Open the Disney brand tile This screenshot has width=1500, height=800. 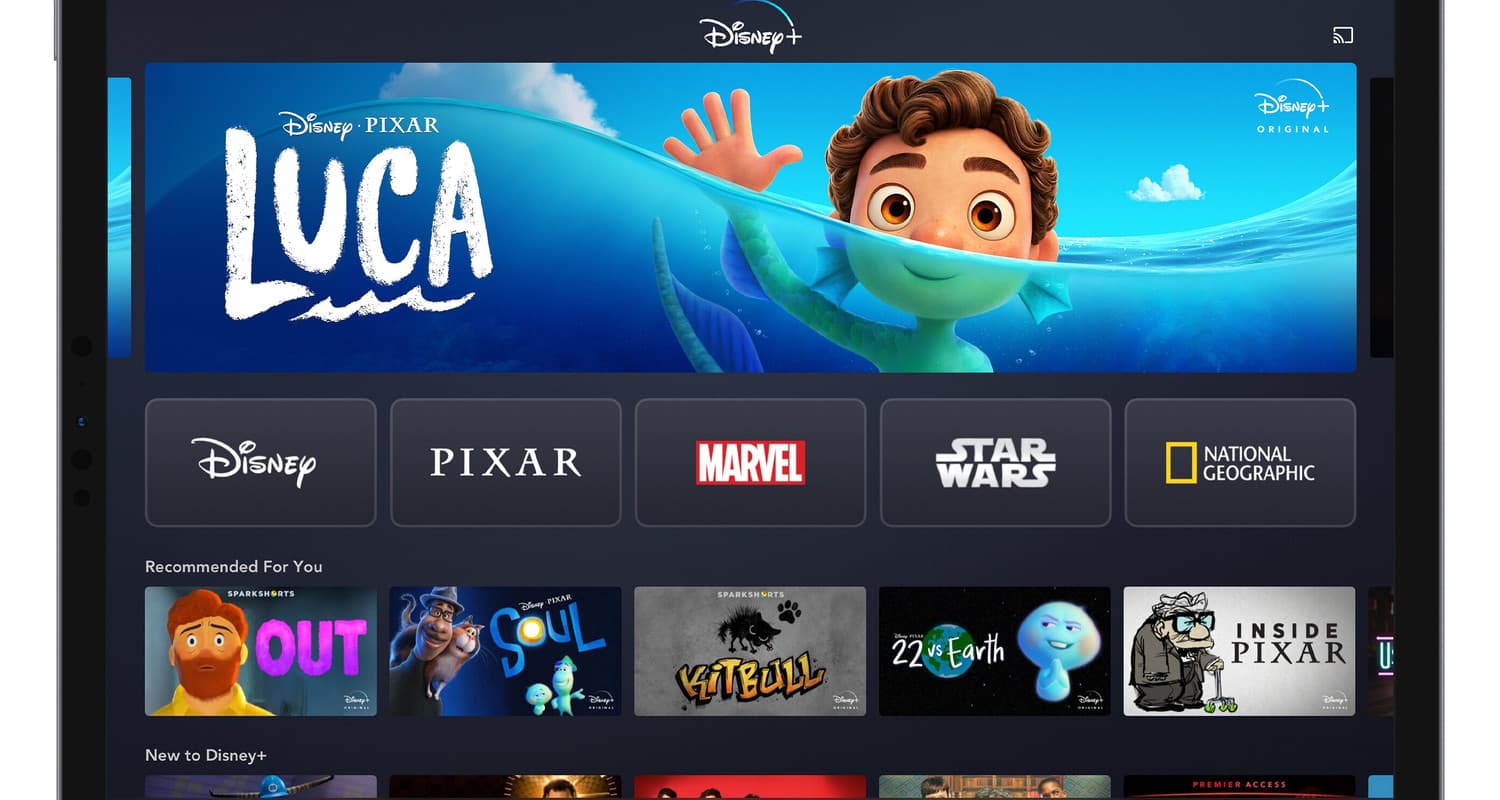(x=261, y=462)
